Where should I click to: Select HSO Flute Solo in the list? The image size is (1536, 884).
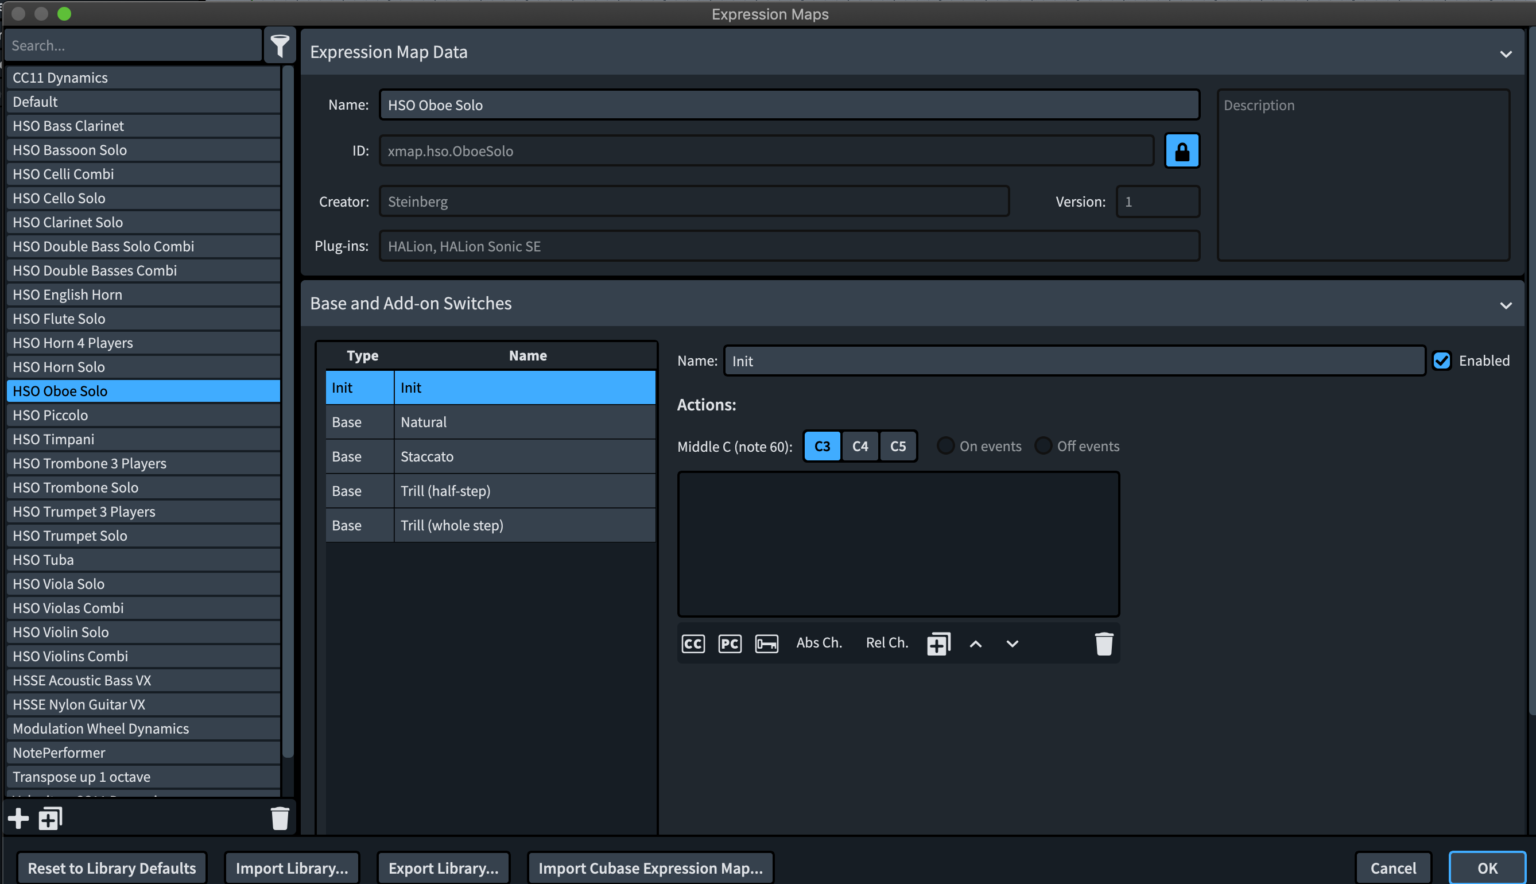143,319
